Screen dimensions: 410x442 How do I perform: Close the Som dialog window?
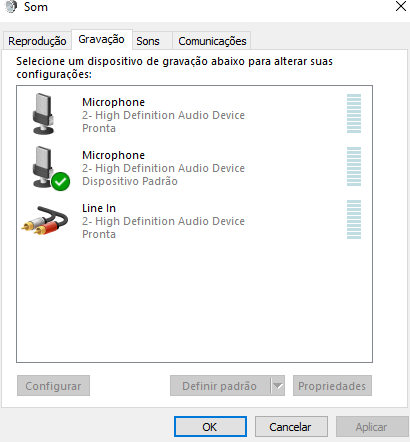[x=401, y=6]
